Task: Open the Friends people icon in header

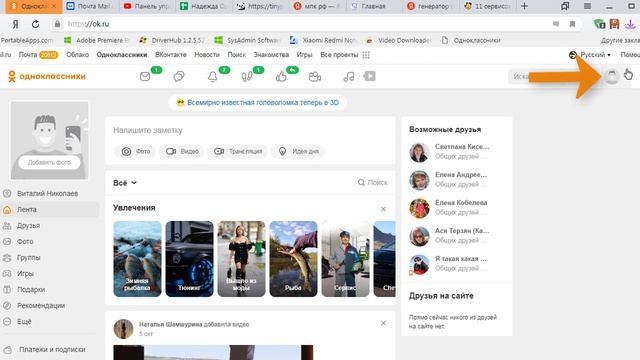Action: [x=315, y=76]
